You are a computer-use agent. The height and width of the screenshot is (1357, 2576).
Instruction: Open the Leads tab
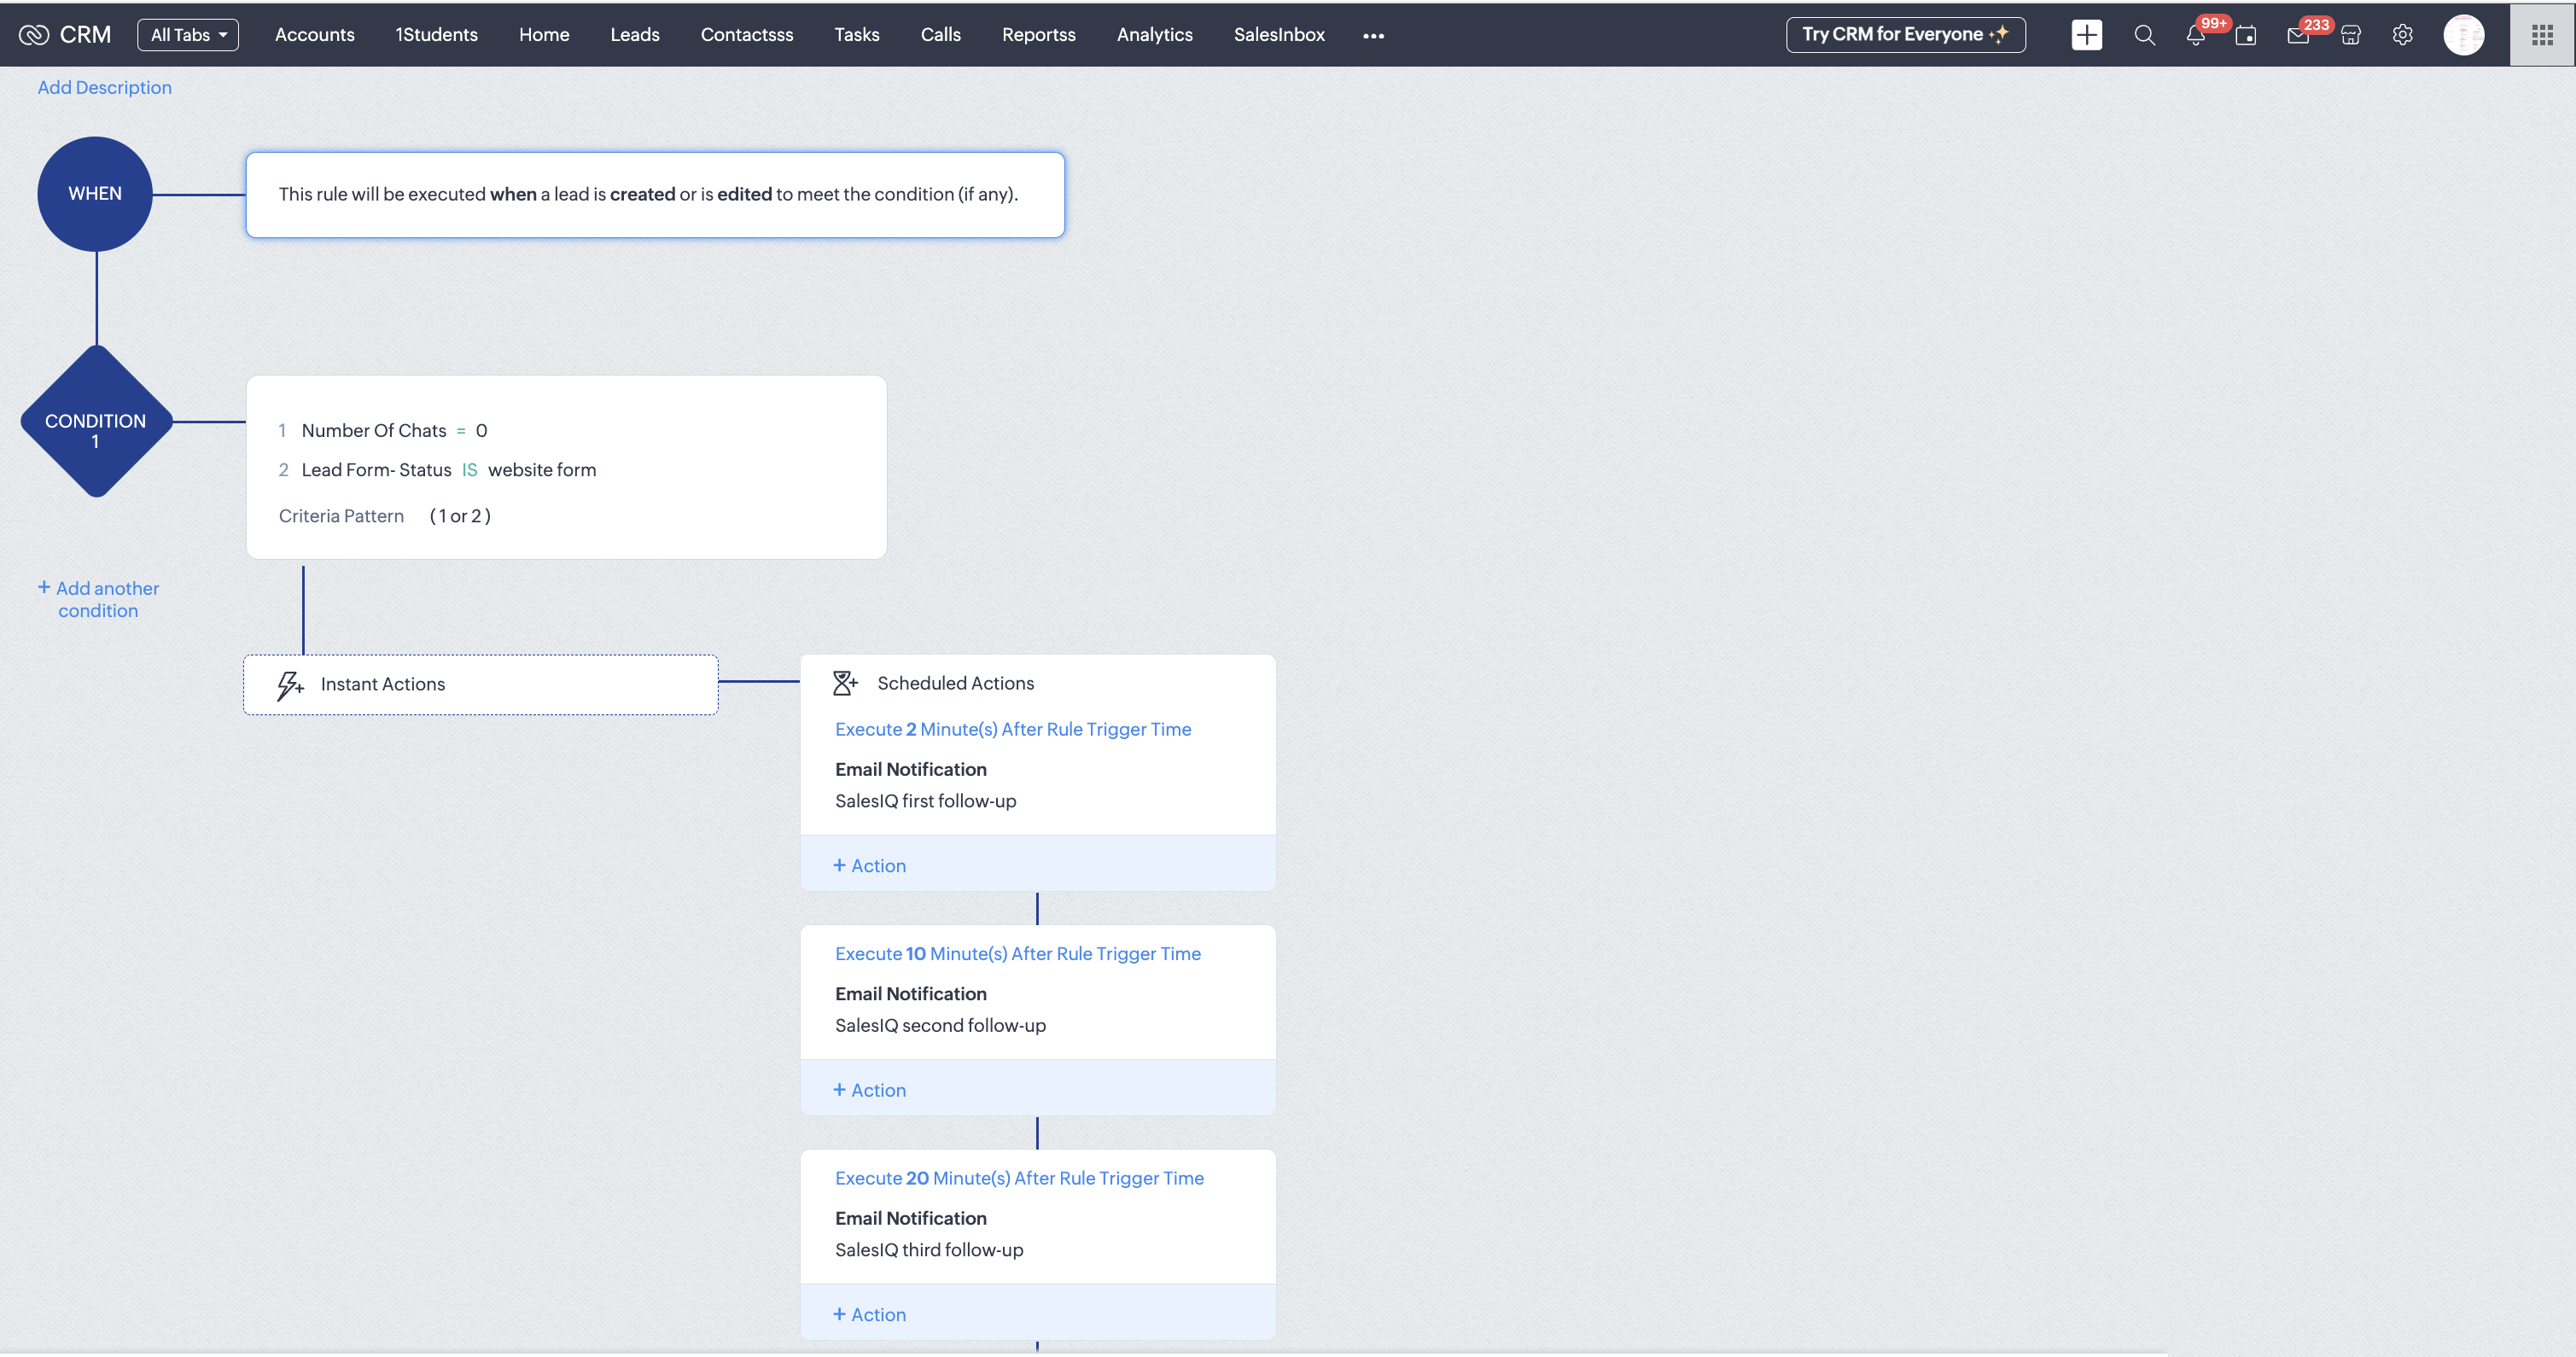pyautogui.click(x=634, y=35)
